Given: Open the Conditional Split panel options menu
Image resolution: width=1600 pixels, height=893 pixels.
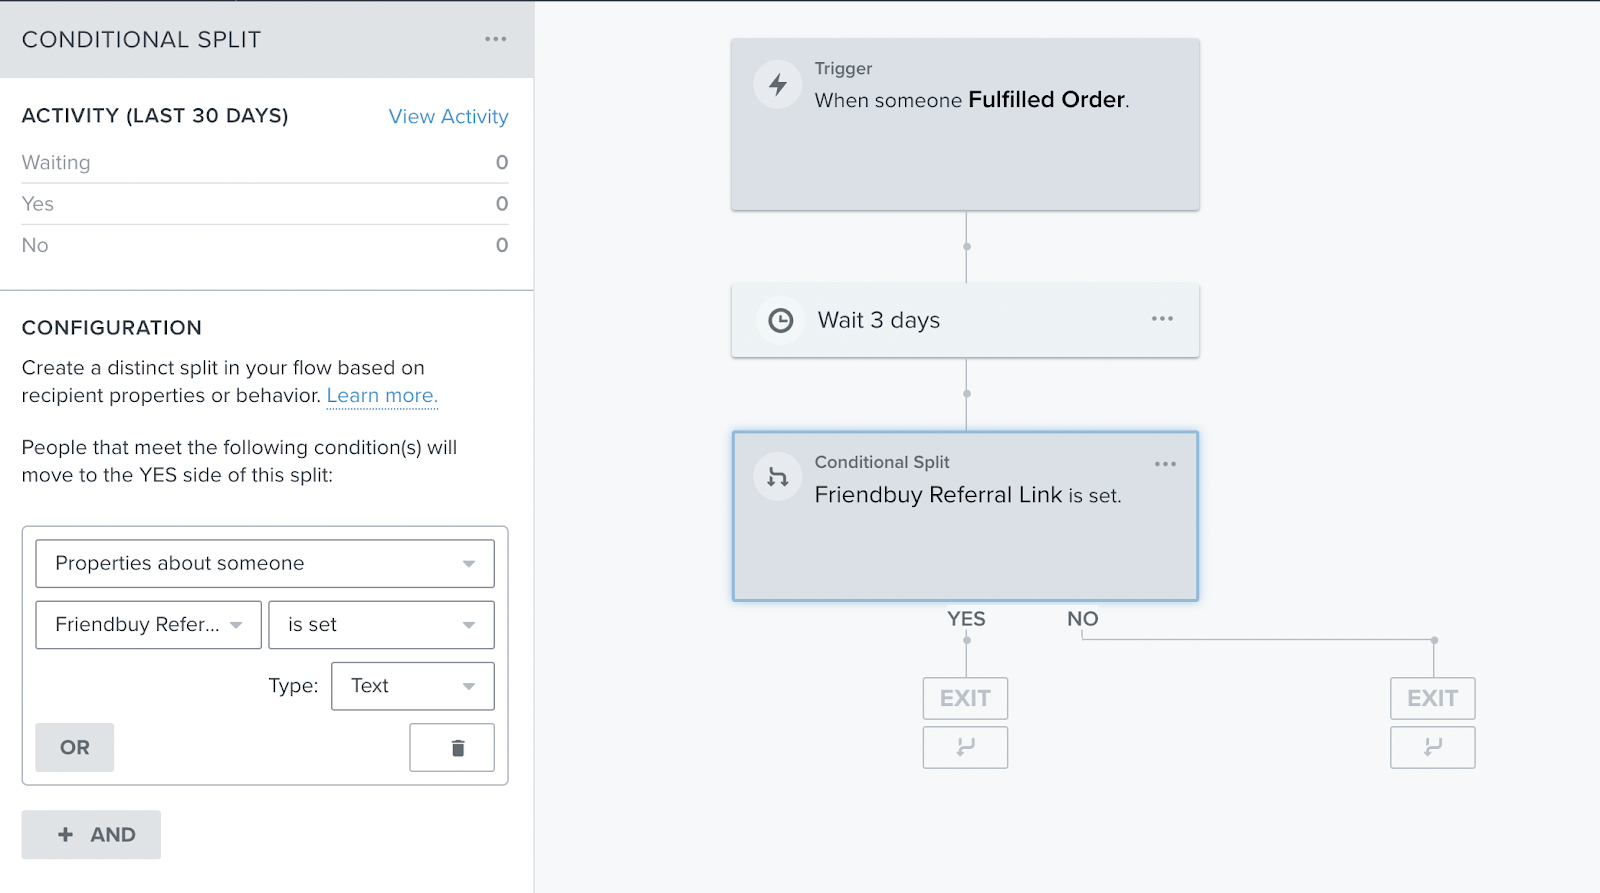Looking at the screenshot, I should coord(495,39).
